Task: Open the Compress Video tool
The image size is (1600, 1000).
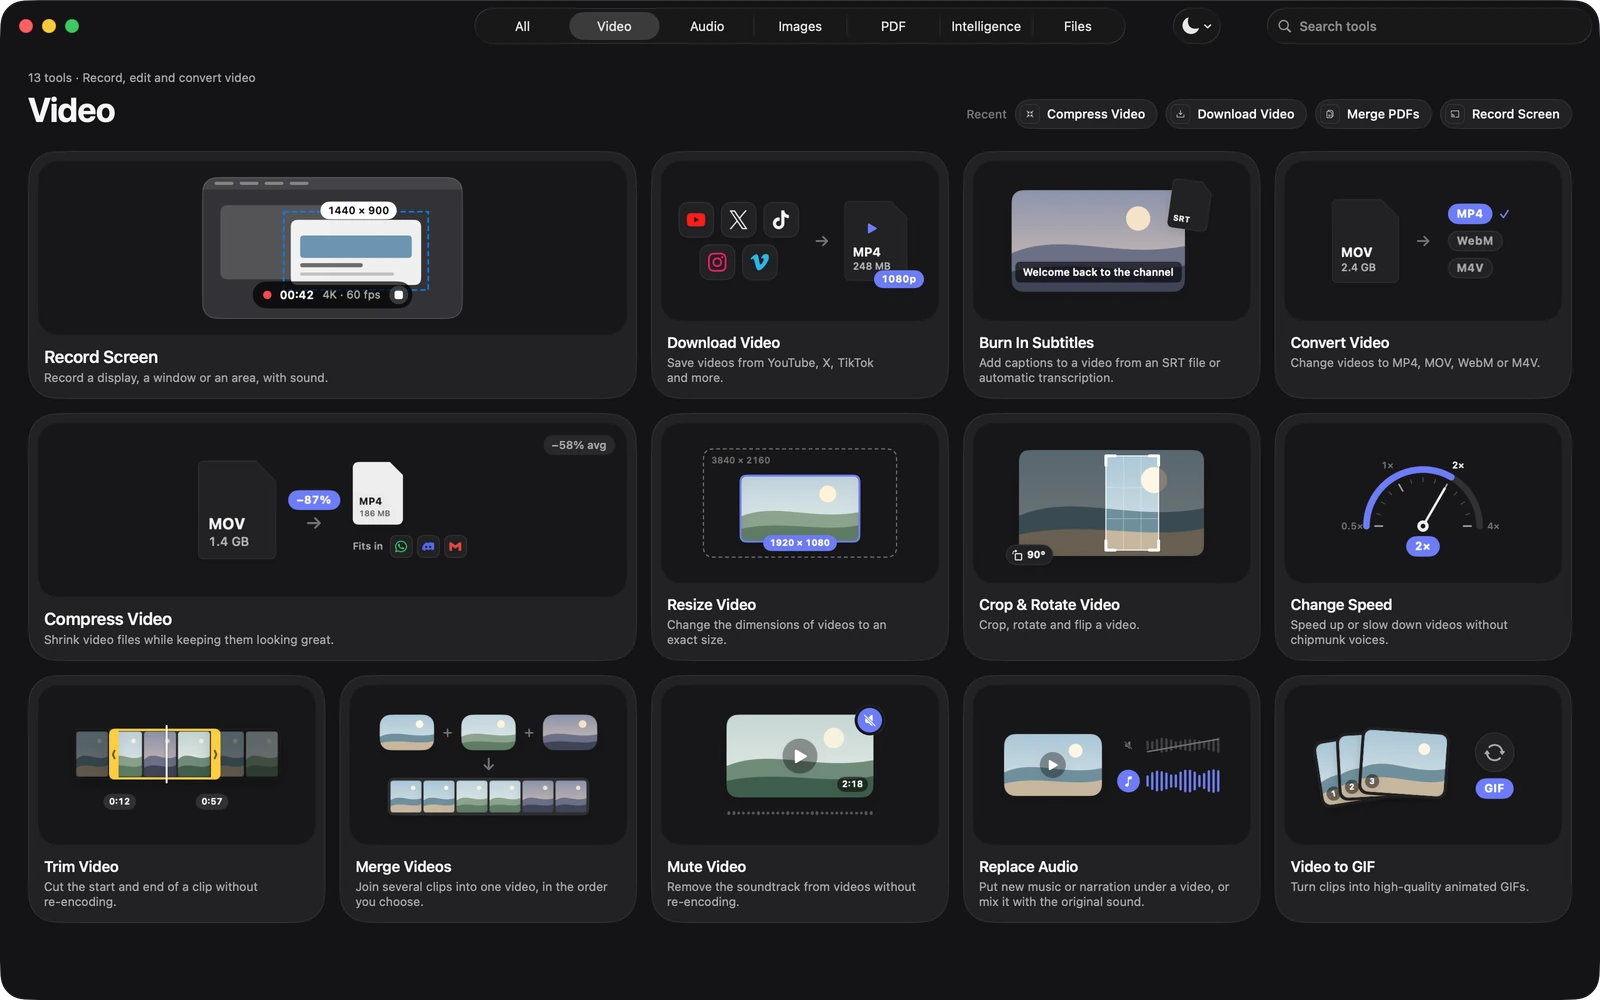Action: pos(332,537)
